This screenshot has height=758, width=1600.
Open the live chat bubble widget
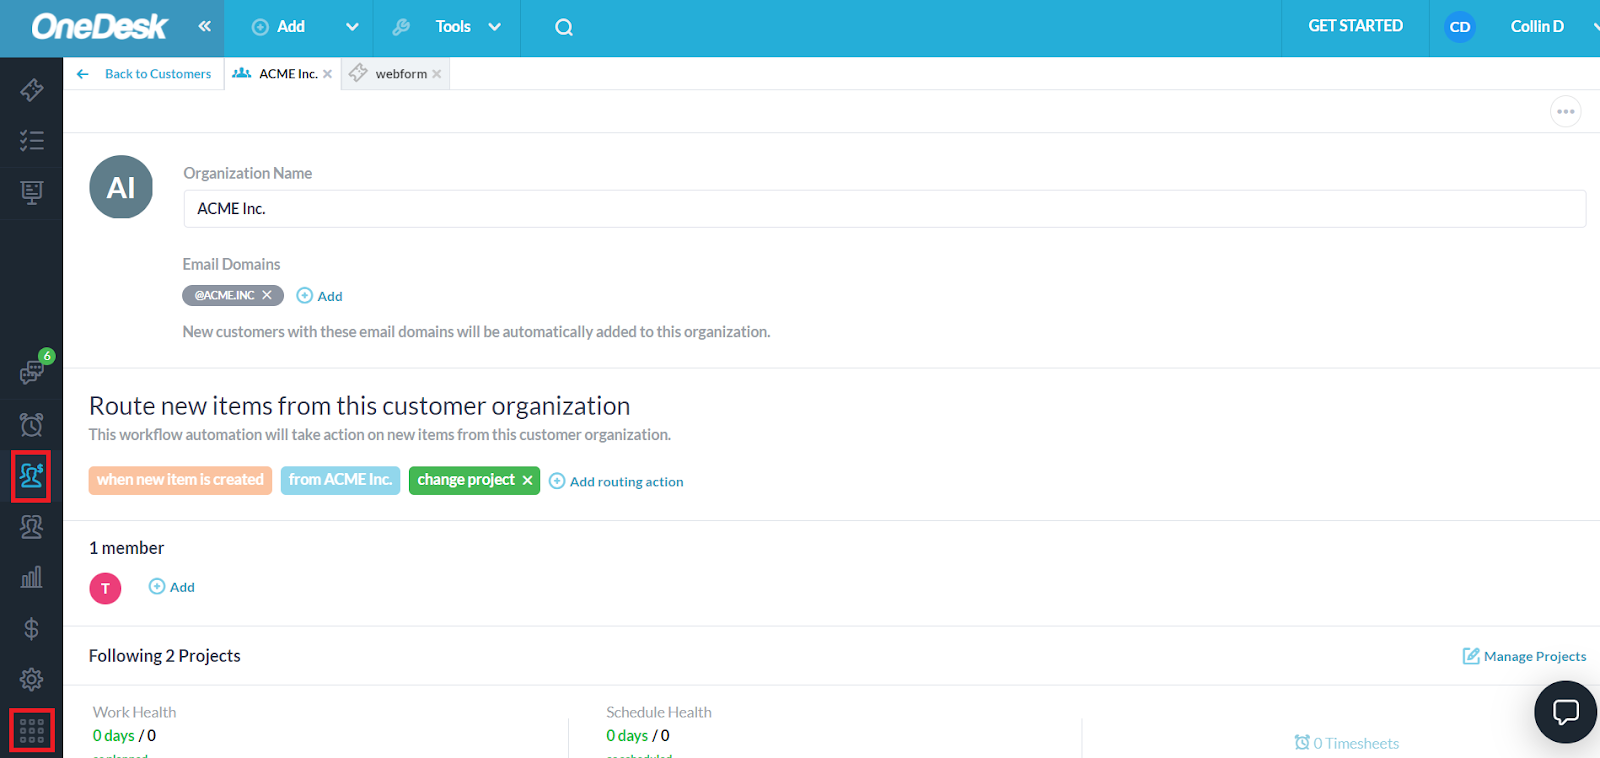(1565, 712)
